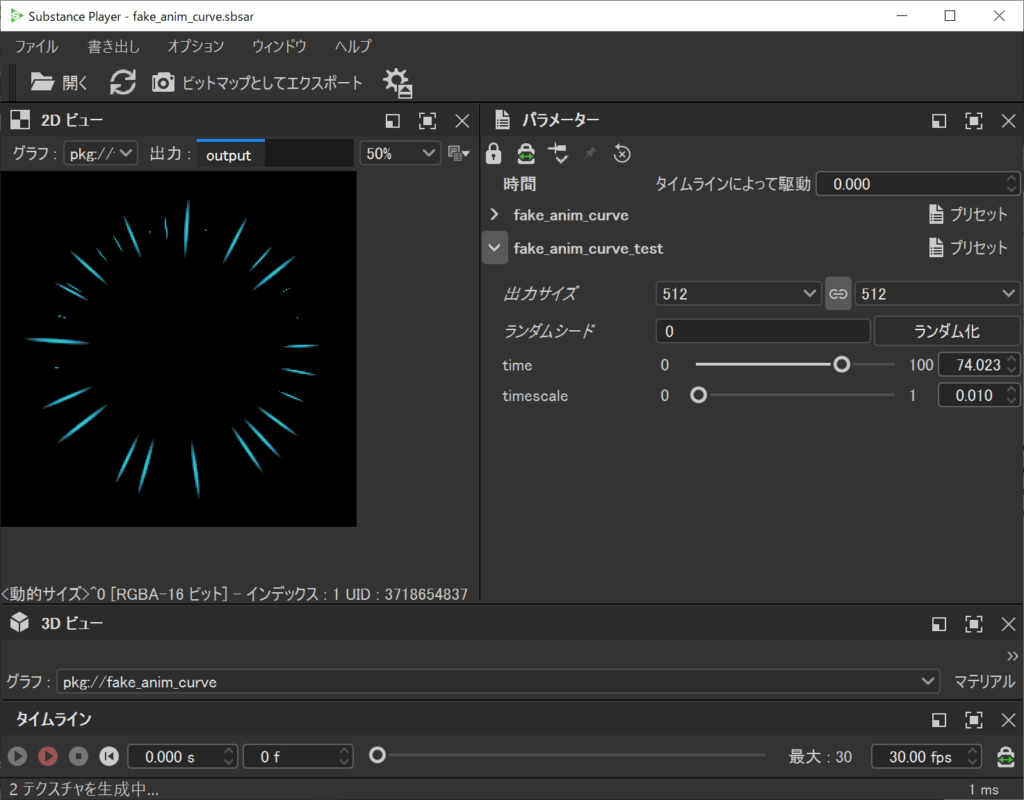Screen dimensions: 1024x800
Task: Open the オプション menu
Action: (195, 46)
